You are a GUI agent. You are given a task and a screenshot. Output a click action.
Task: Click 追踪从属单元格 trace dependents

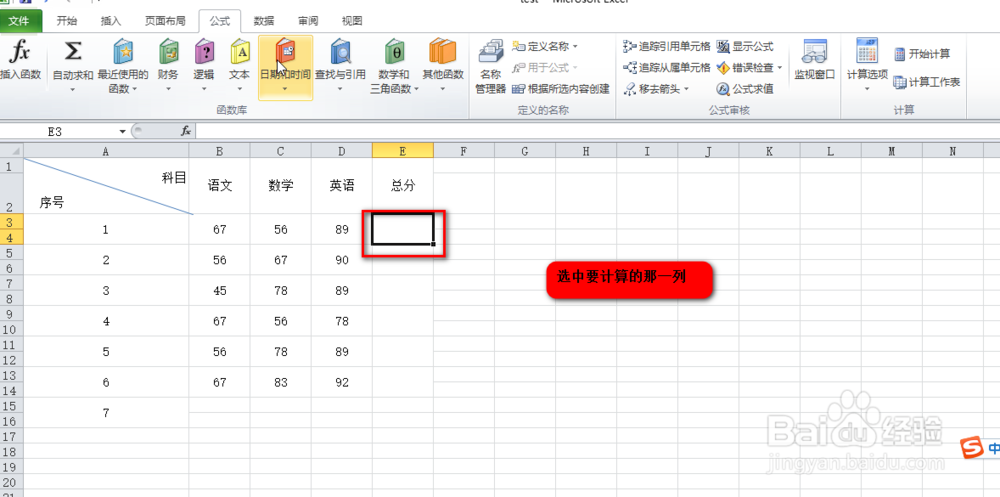click(666, 68)
